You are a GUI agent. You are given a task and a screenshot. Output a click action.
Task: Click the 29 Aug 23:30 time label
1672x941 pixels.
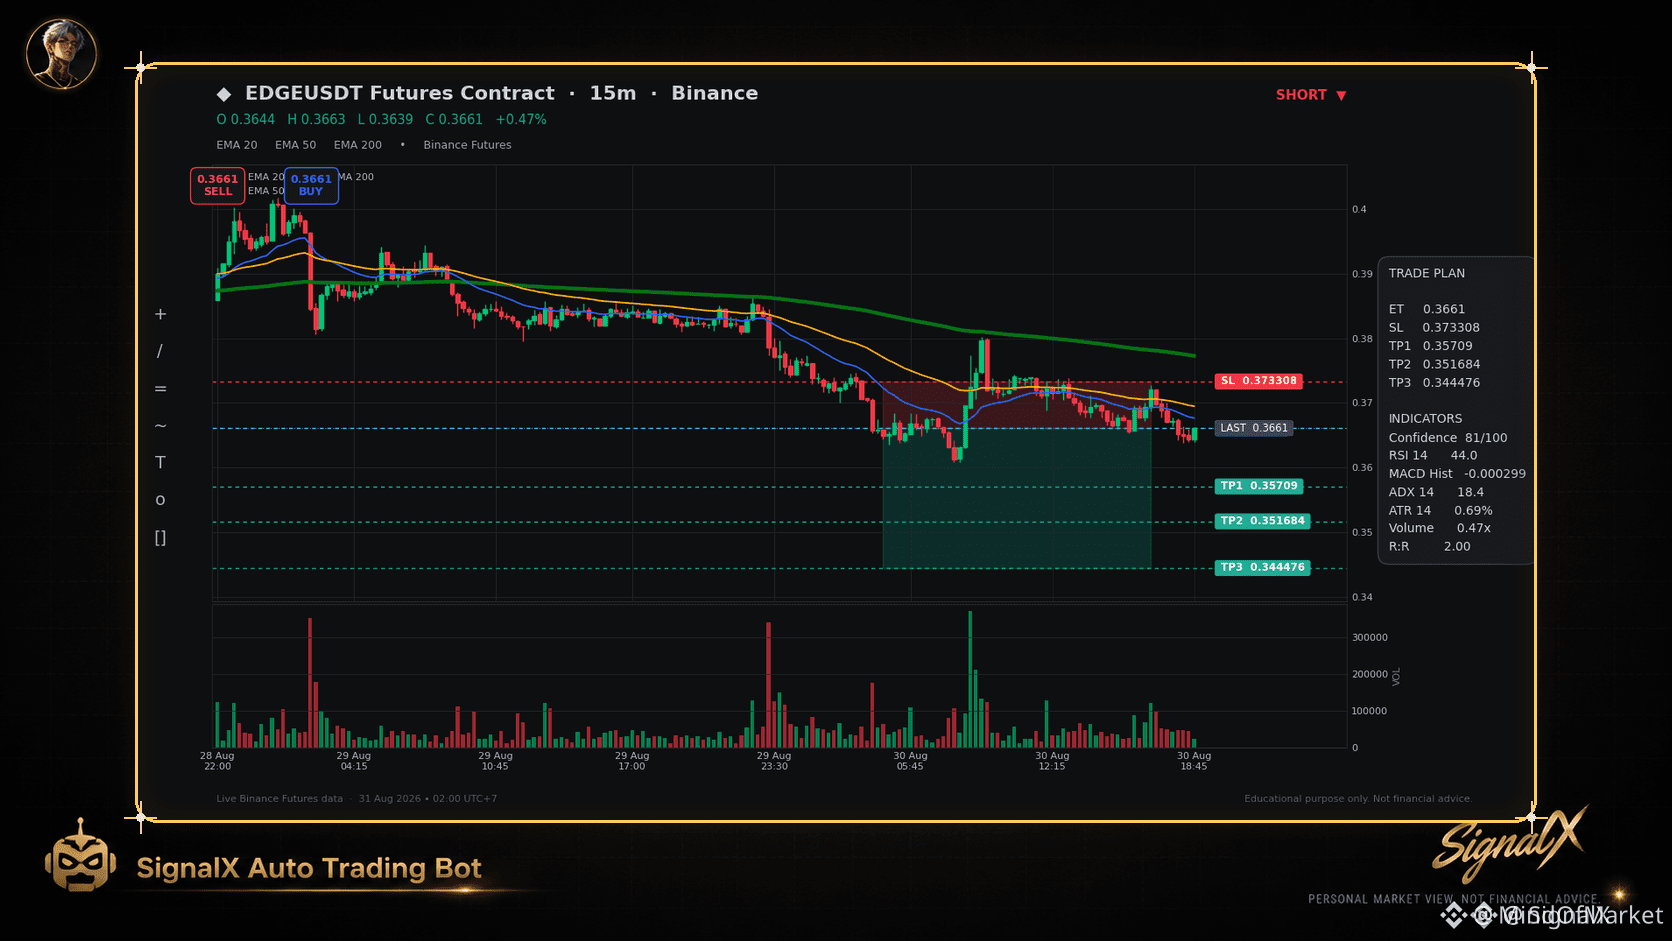tap(774, 761)
